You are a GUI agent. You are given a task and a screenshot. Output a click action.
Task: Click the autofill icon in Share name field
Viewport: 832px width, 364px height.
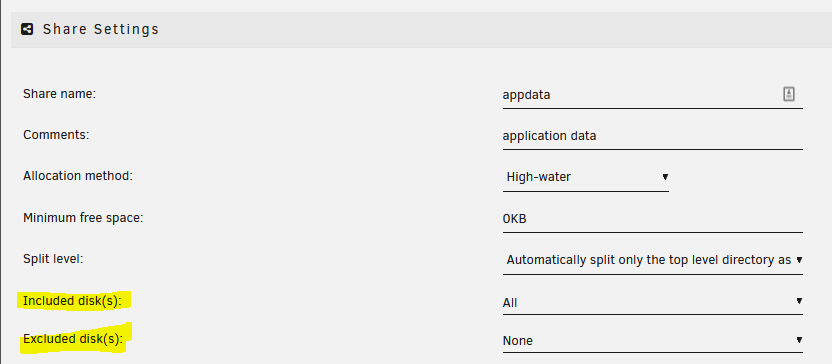coord(788,94)
